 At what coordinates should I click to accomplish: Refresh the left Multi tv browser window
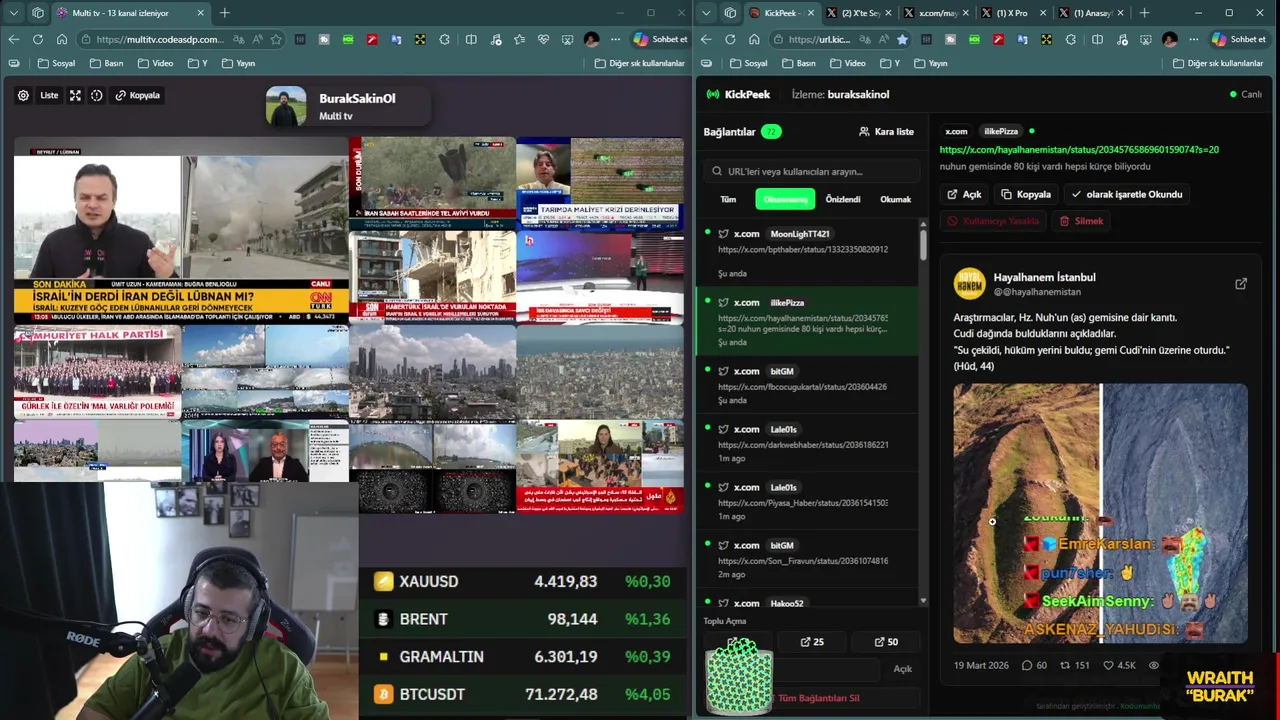click(x=38, y=39)
